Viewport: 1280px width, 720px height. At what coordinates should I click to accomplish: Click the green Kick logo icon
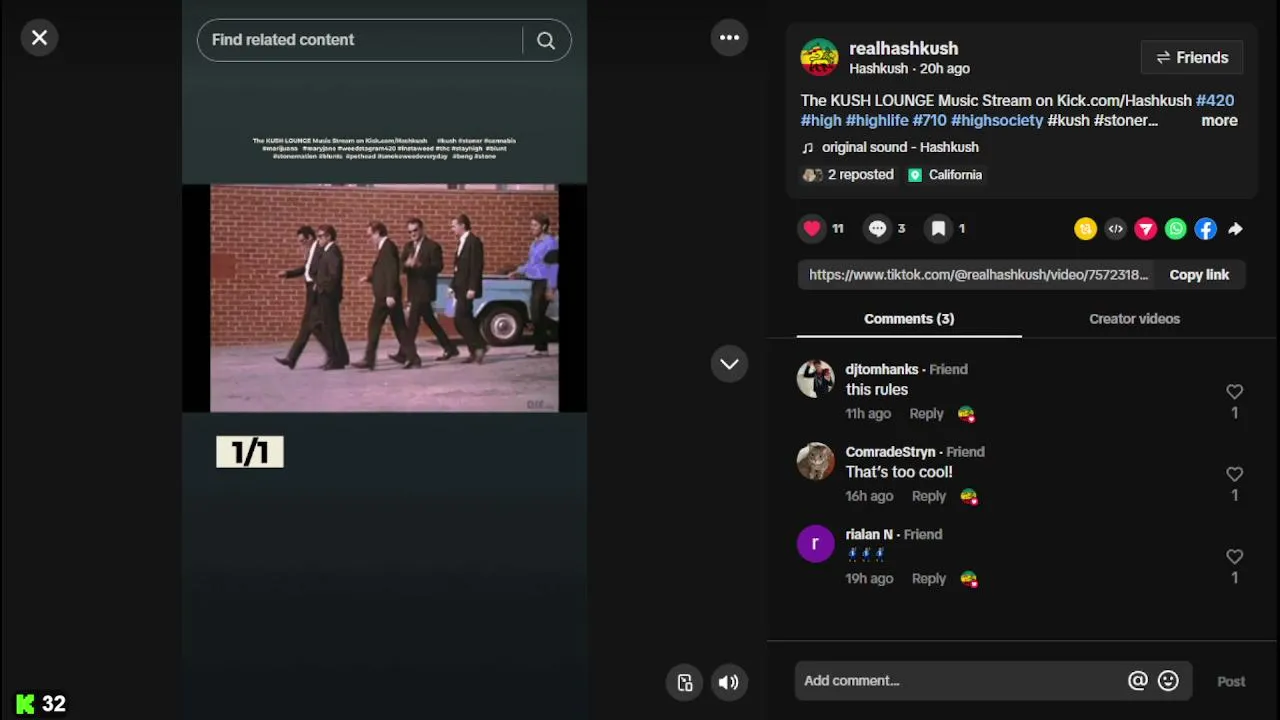pyautogui.click(x=25, y=704)
